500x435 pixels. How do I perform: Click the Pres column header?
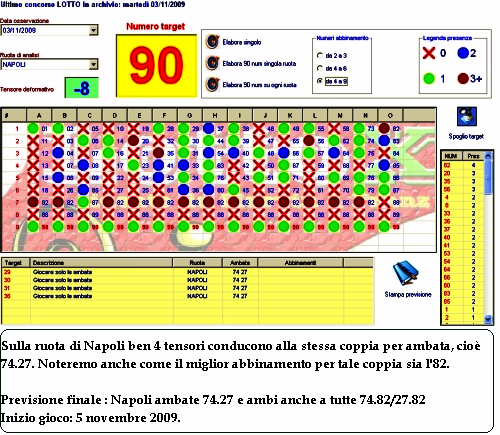point(473,156)
